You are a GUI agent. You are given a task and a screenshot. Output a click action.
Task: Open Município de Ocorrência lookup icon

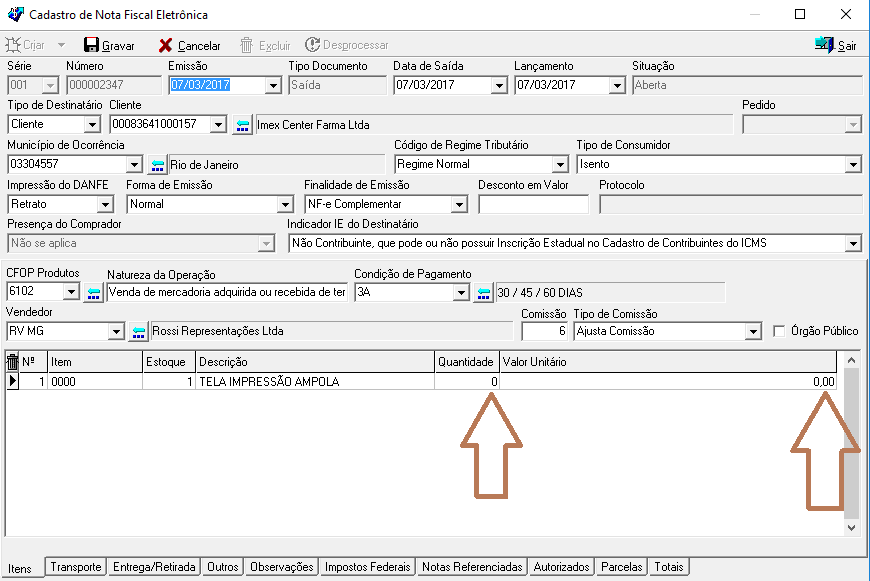(158, 165)
